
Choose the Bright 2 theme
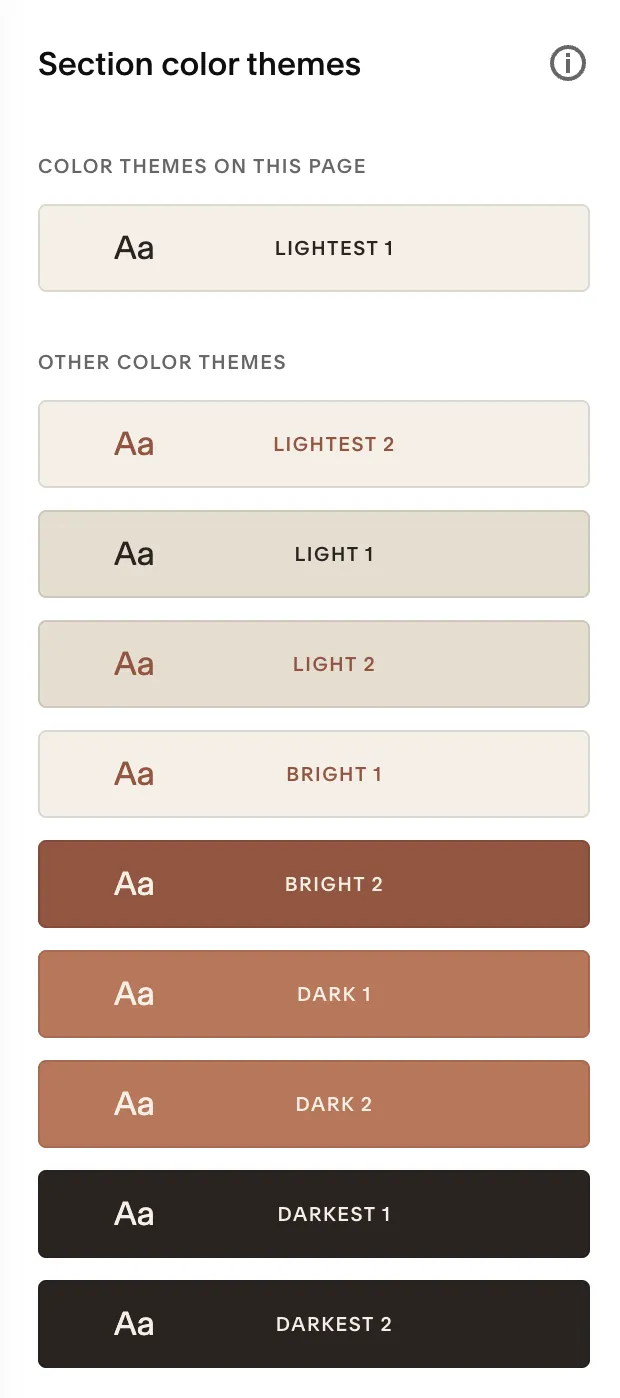[334, 883]
